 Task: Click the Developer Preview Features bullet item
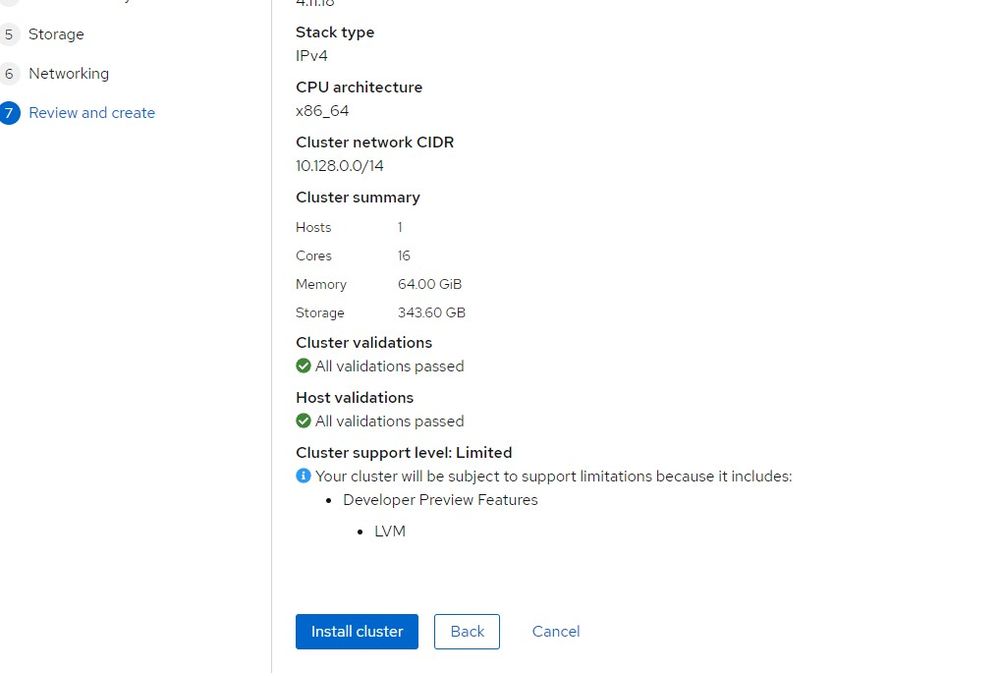pyautogui.click(x=440, y=499)
